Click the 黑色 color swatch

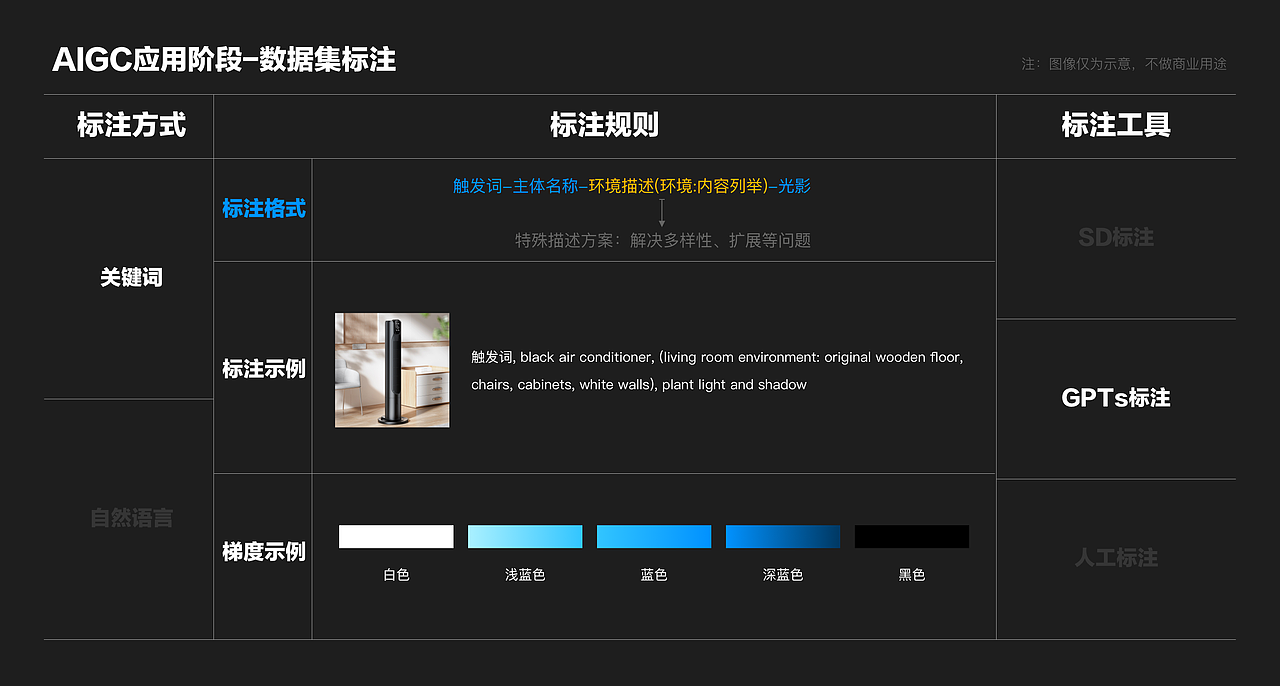pyautogui.click(x=911, y=536)
